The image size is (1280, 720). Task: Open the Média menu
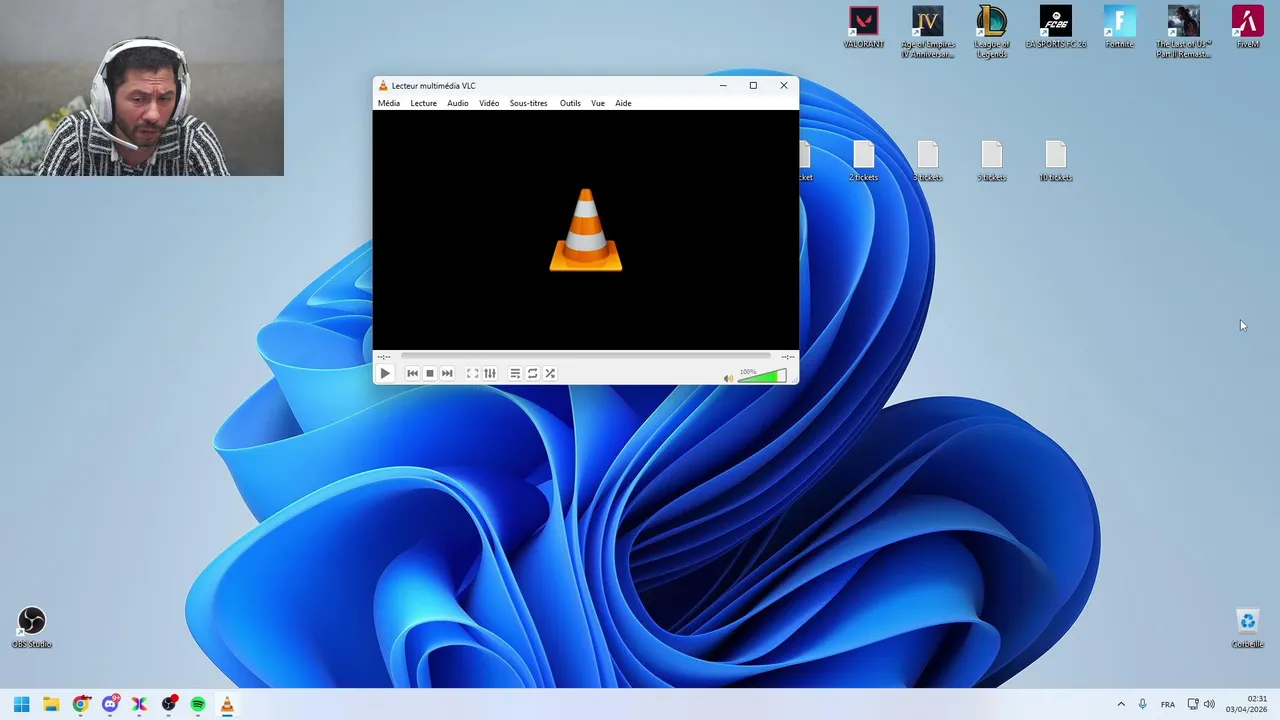[x=389, y=103]
